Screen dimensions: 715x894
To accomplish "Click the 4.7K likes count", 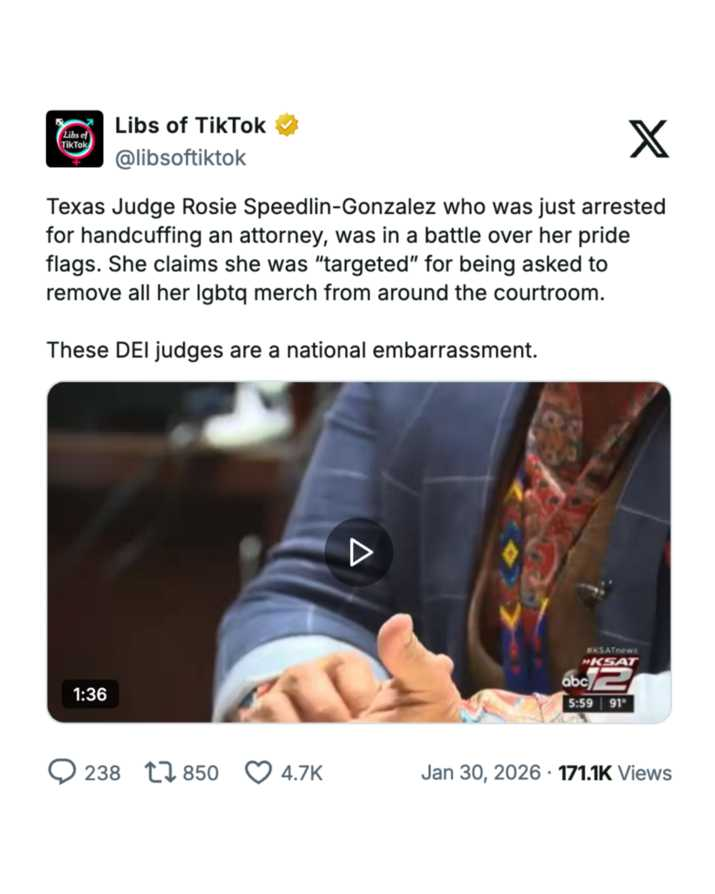I will [302, 773].
